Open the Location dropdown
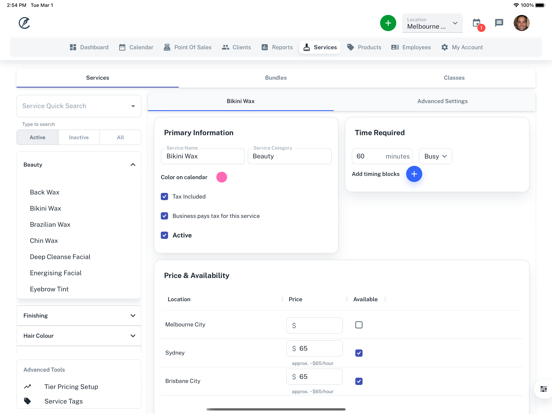 point(432,23)
